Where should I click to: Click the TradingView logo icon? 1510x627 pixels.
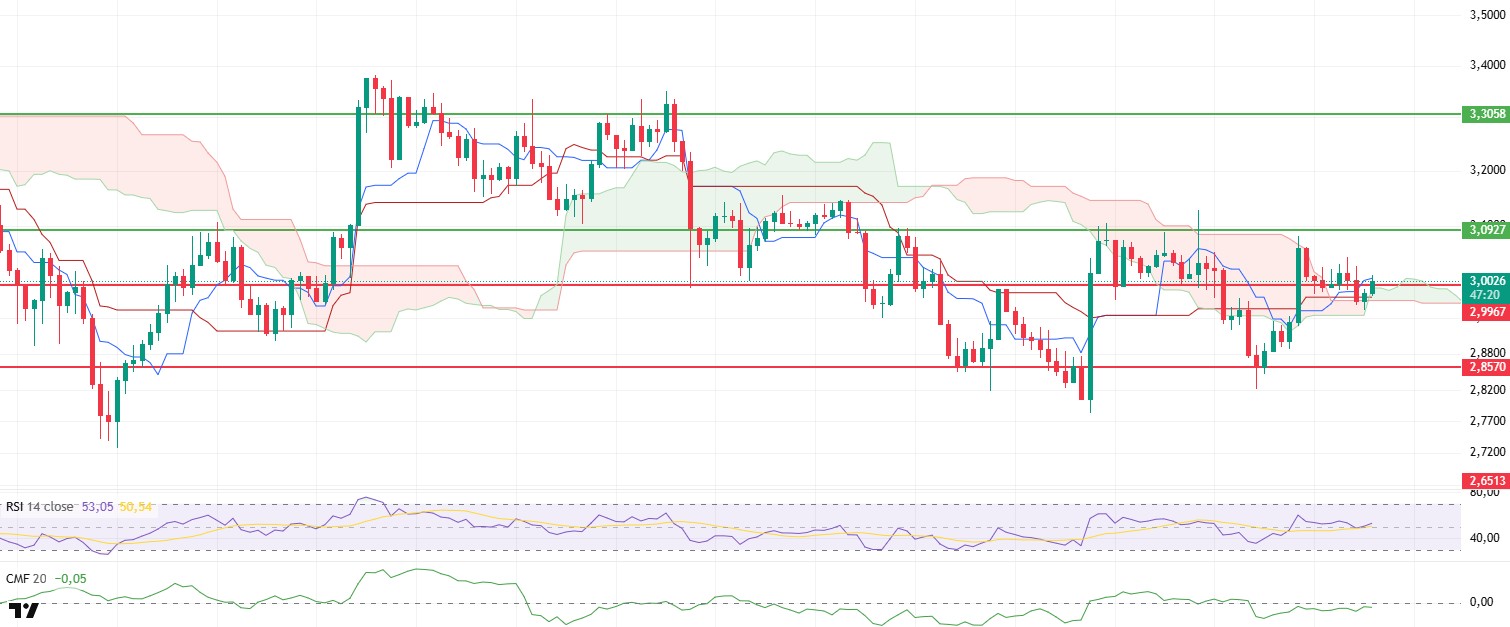[x=23, y=611]
